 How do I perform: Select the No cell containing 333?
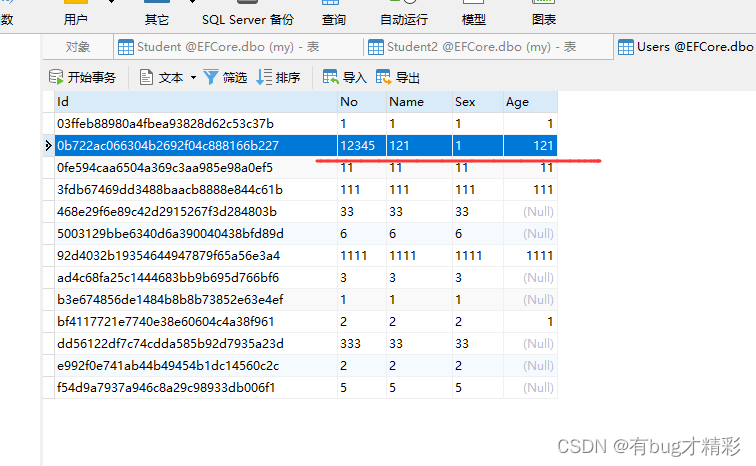(362, 344)
